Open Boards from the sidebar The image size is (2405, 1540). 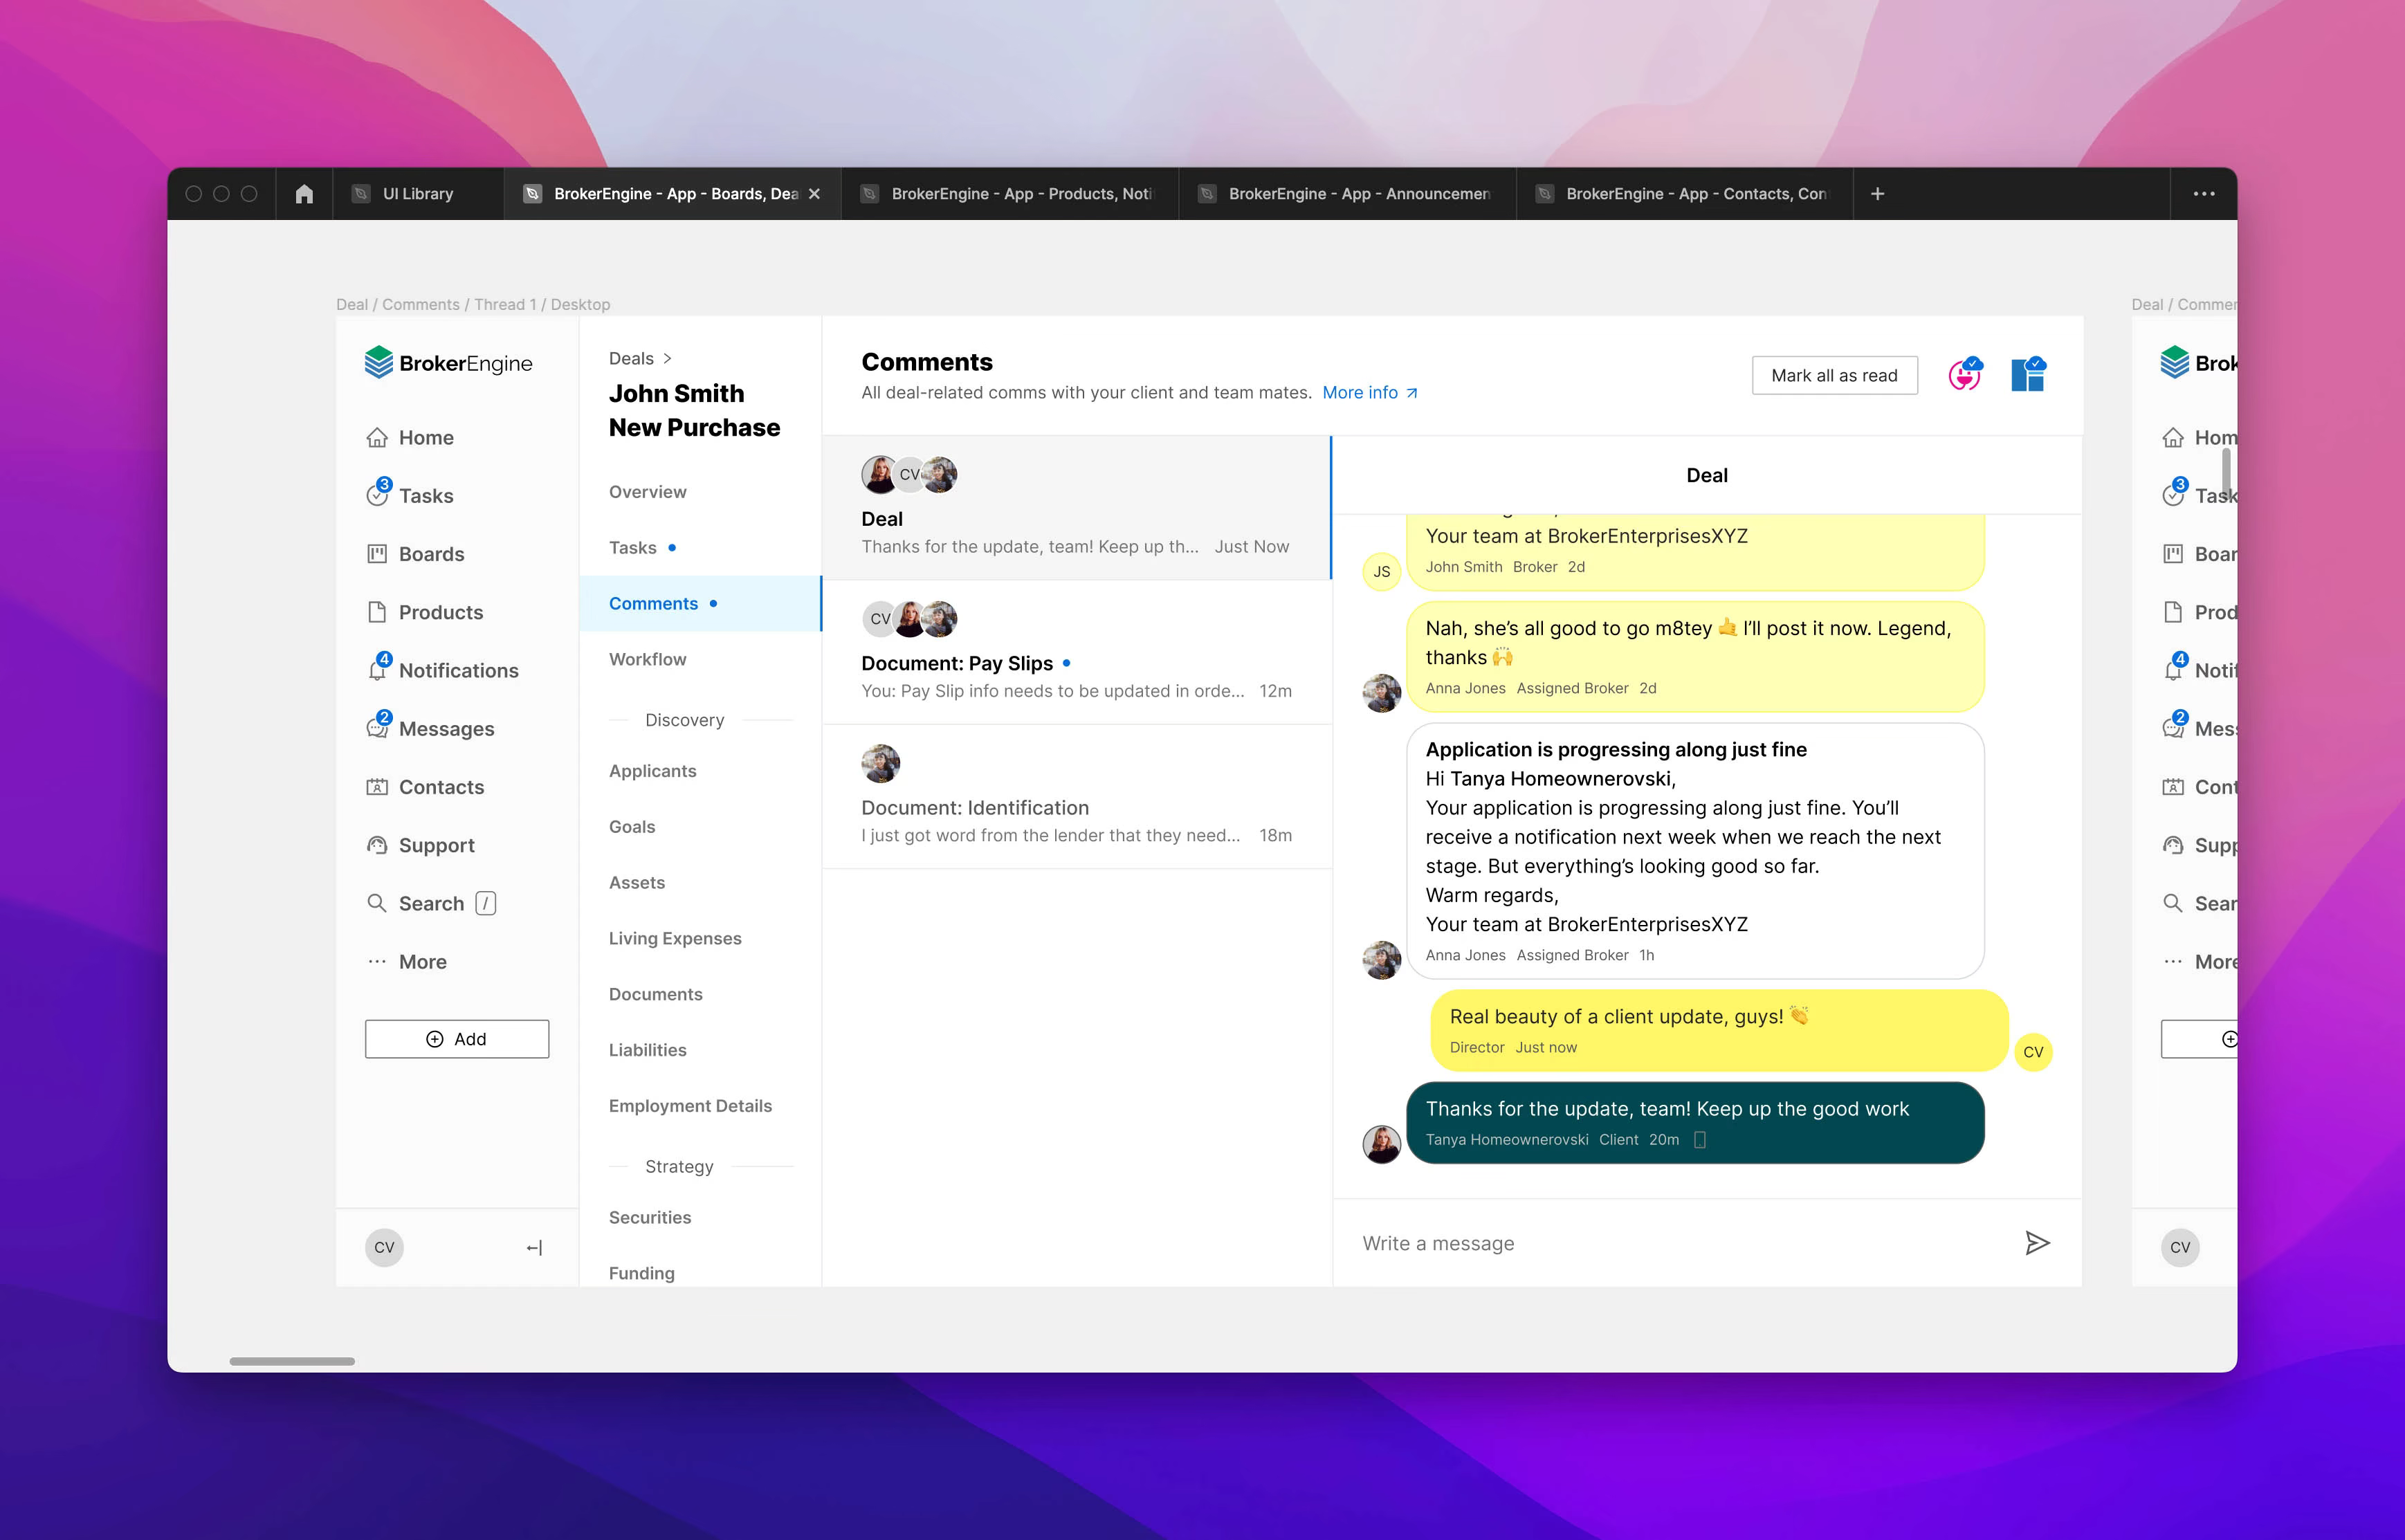[x=431, y=553]
